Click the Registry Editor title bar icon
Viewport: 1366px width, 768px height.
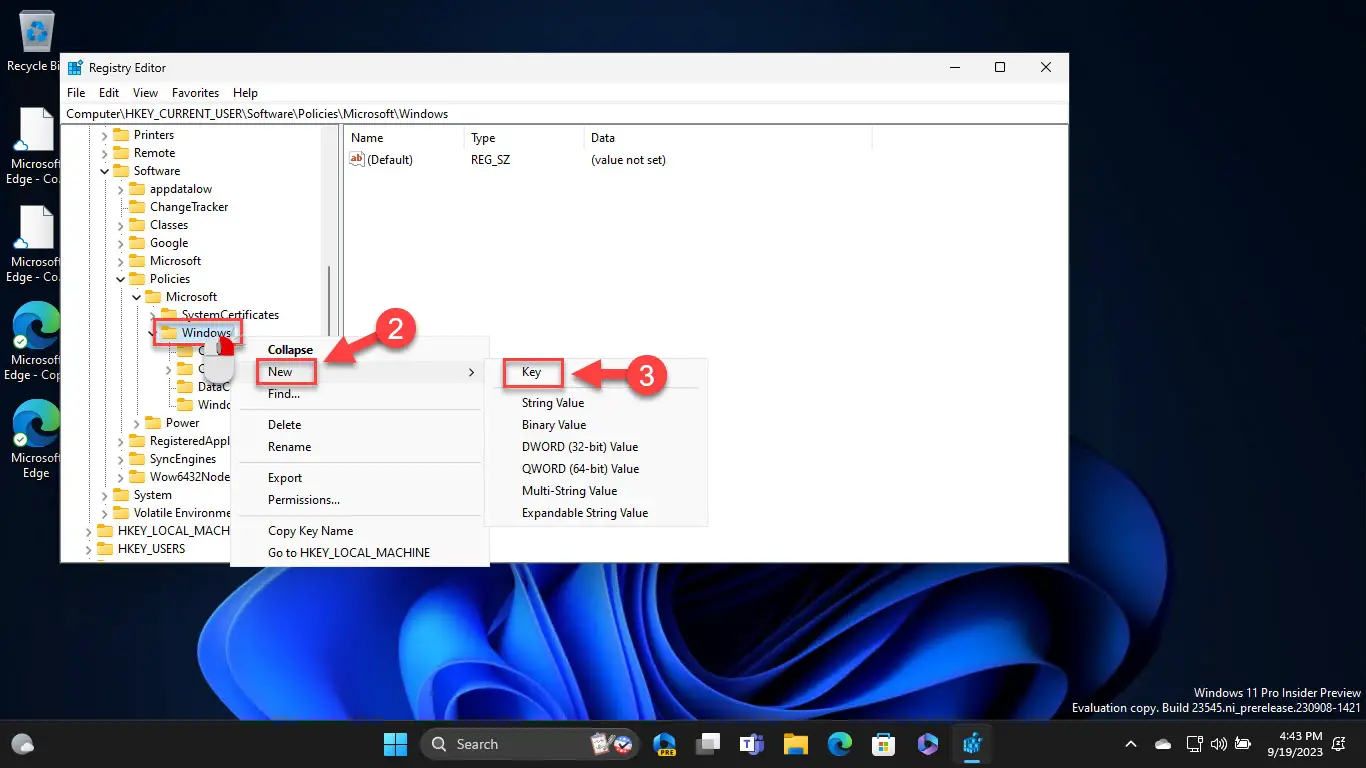click(75, 67)
